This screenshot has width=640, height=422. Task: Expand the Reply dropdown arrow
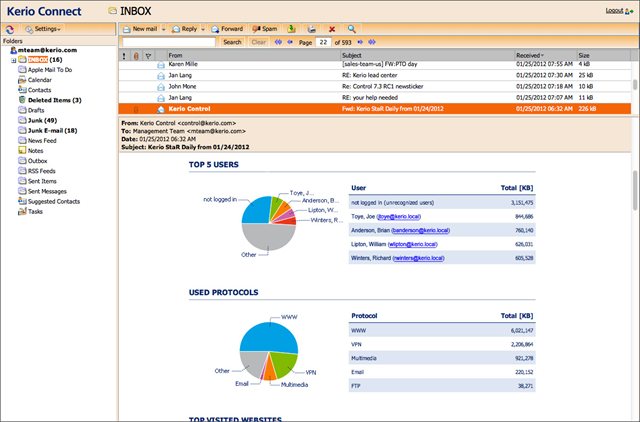click(203, 29)
